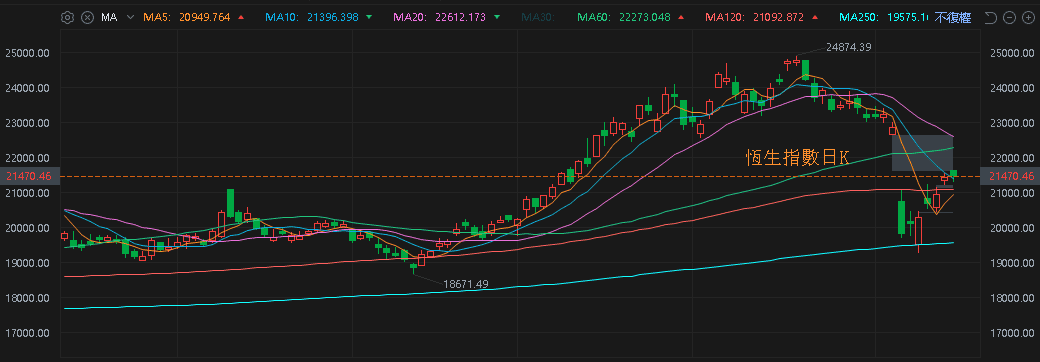The image size is (1040, 362).
Task: Open the 不復權 adjustment dropdown
Action: pyautogui.click(x=952, y=18)
